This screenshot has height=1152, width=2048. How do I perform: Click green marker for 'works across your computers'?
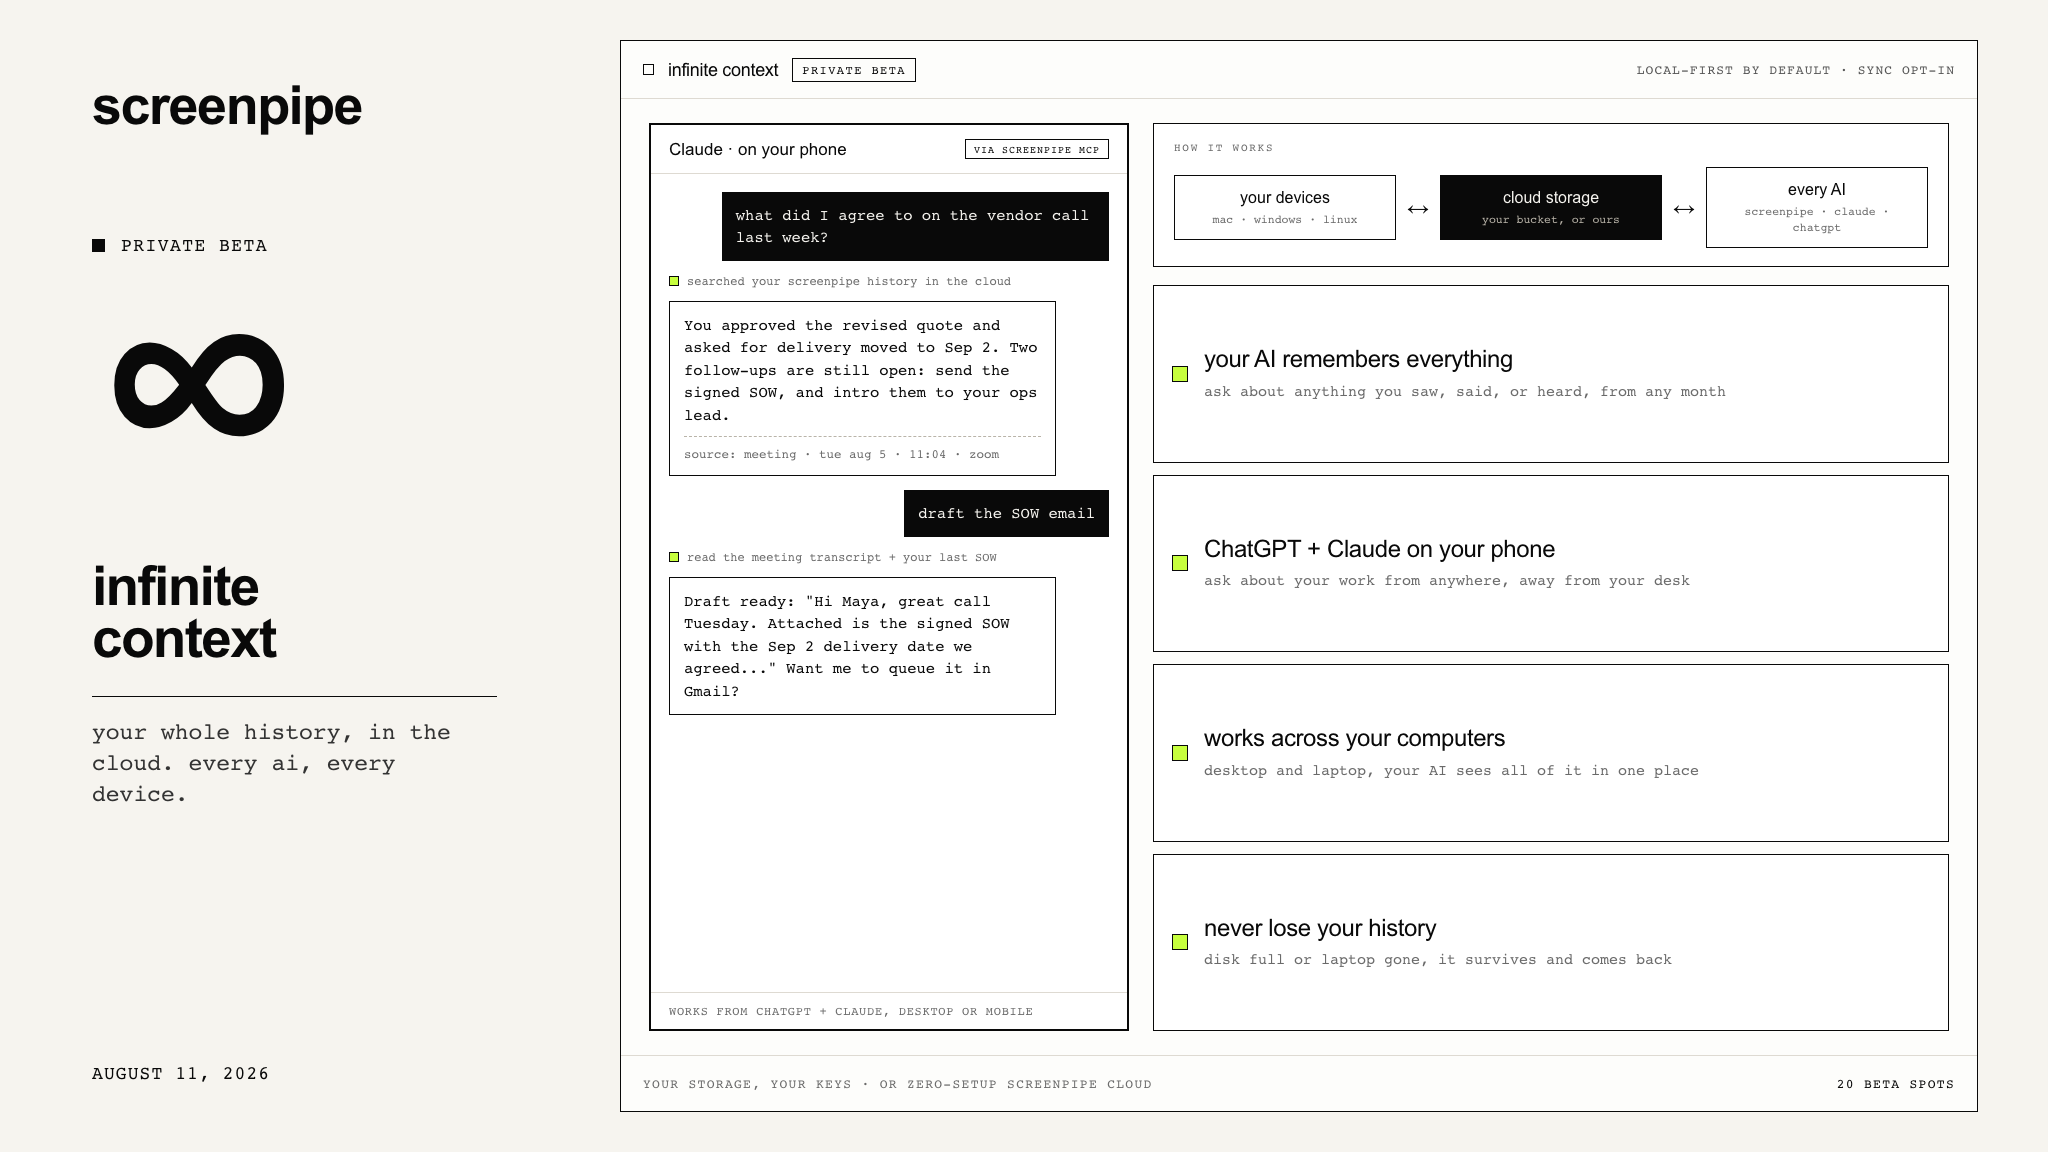1180,753
